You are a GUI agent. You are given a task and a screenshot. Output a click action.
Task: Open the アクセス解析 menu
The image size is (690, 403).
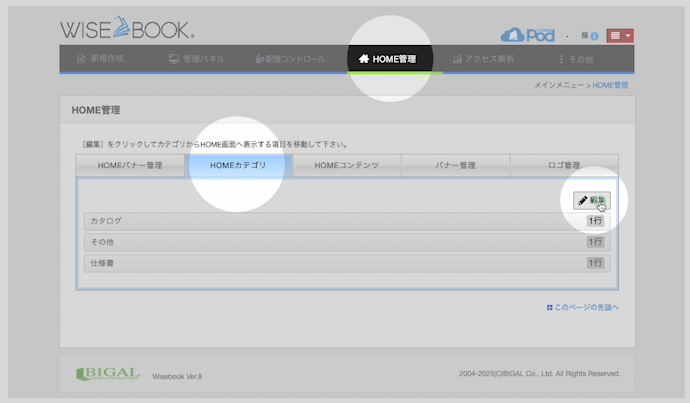pyautogui.click(x=483, y=59)
